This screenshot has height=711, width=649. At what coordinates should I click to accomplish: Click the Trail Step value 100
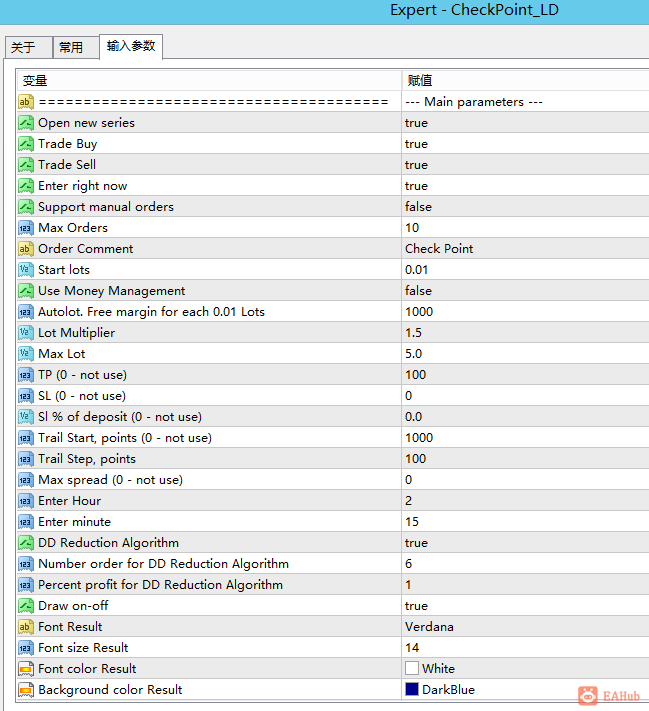click(x=415, y=459)
